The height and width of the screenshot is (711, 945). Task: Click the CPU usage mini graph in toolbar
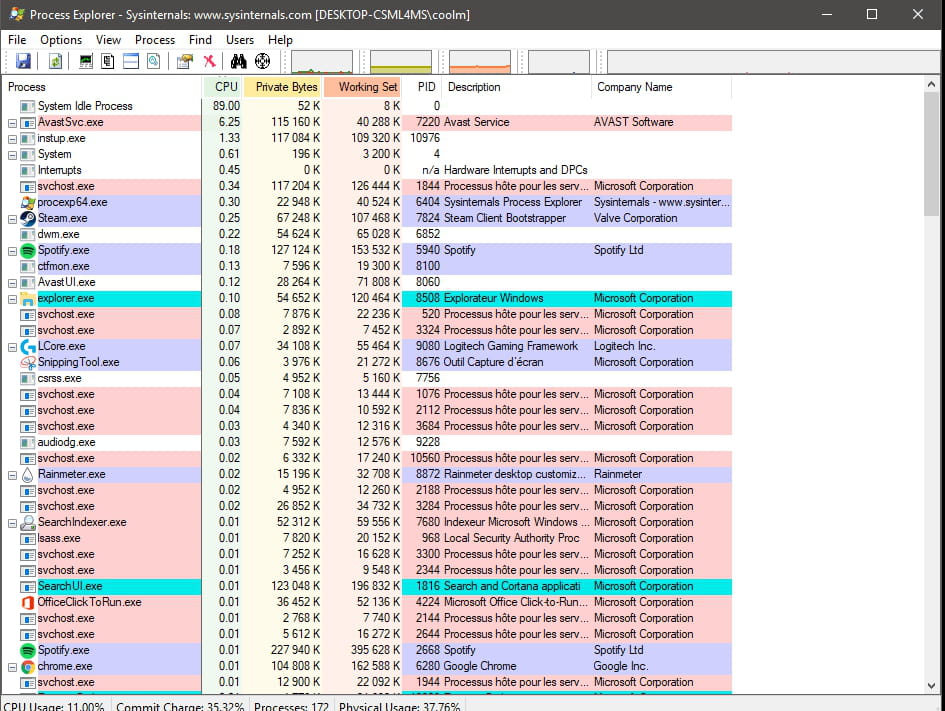322,62
